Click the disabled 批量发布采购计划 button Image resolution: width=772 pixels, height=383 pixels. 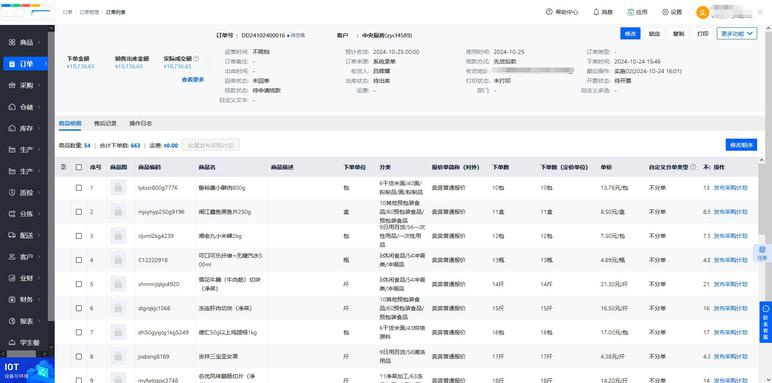pyautogui.click(x=211, y=145)
